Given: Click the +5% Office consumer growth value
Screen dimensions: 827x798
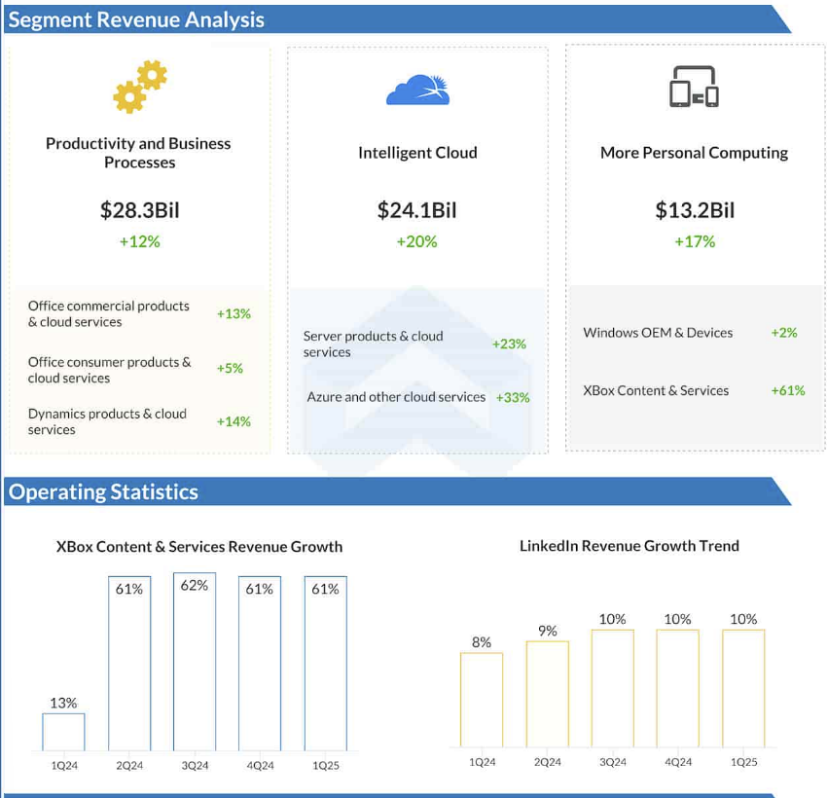Looking at the screenshot, I should [230, 368].
